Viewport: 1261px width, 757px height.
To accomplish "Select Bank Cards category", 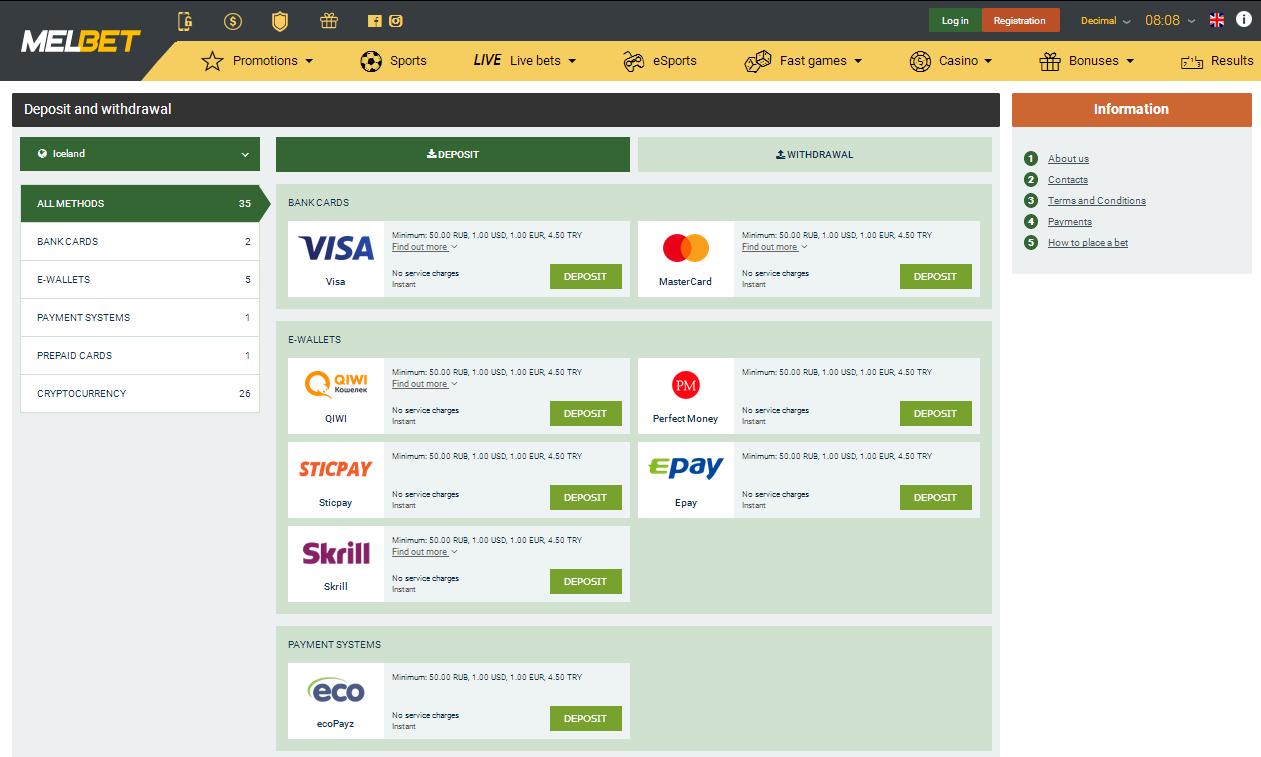I will tap(140, 242).
